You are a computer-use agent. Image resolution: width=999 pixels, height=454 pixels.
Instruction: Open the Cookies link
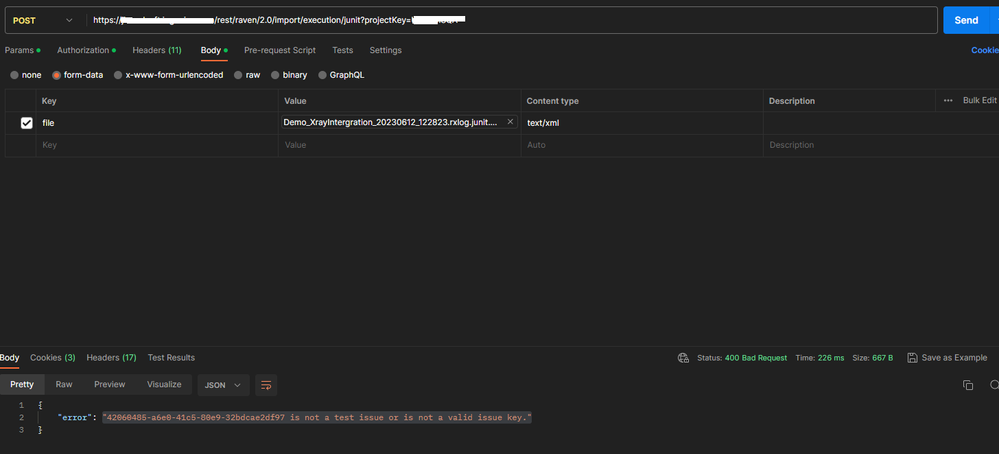click(985, 50)
